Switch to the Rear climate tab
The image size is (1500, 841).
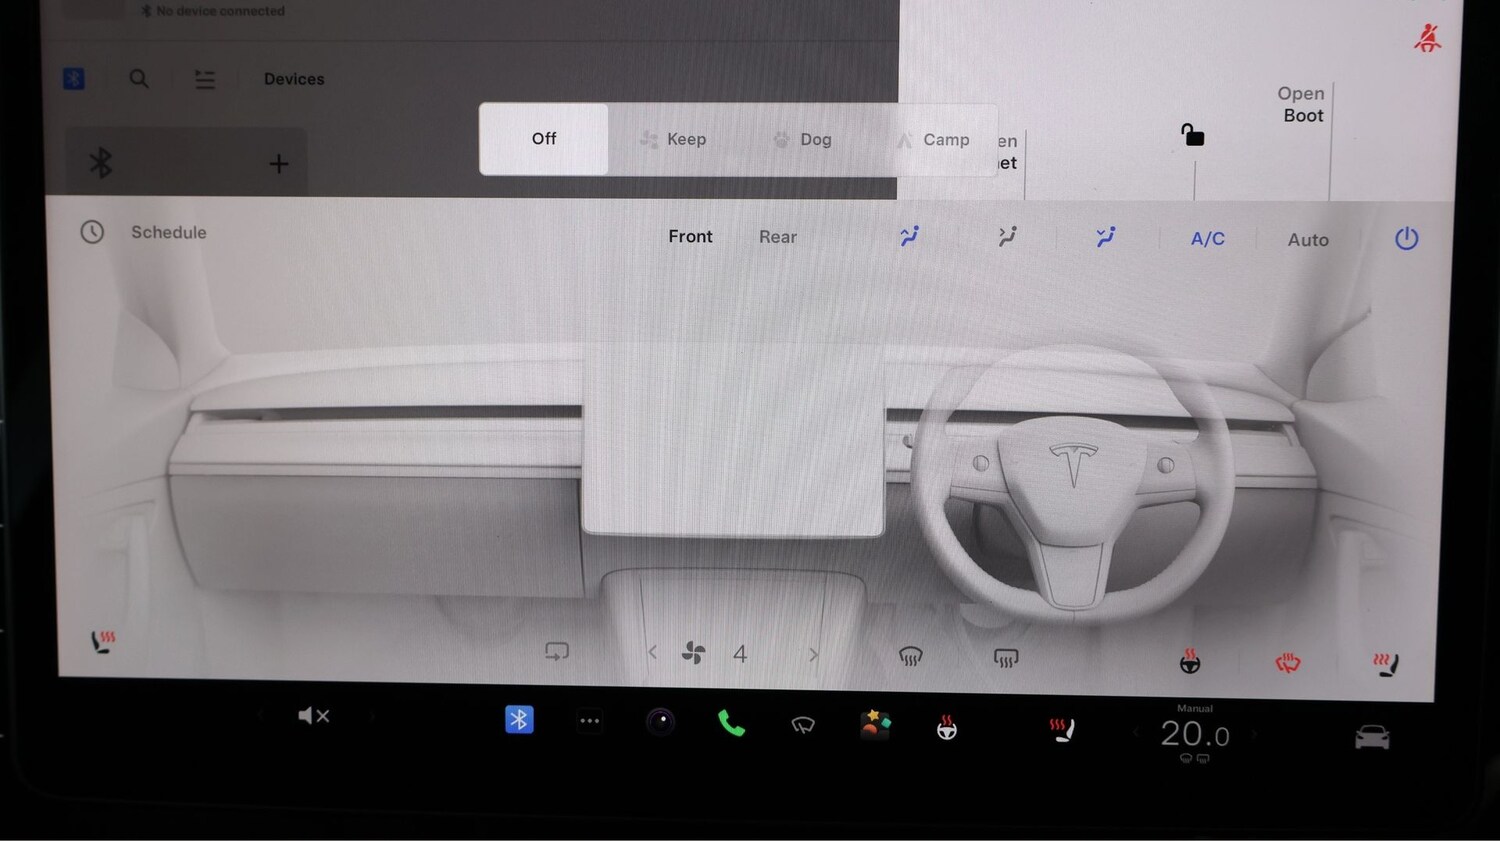777,237
